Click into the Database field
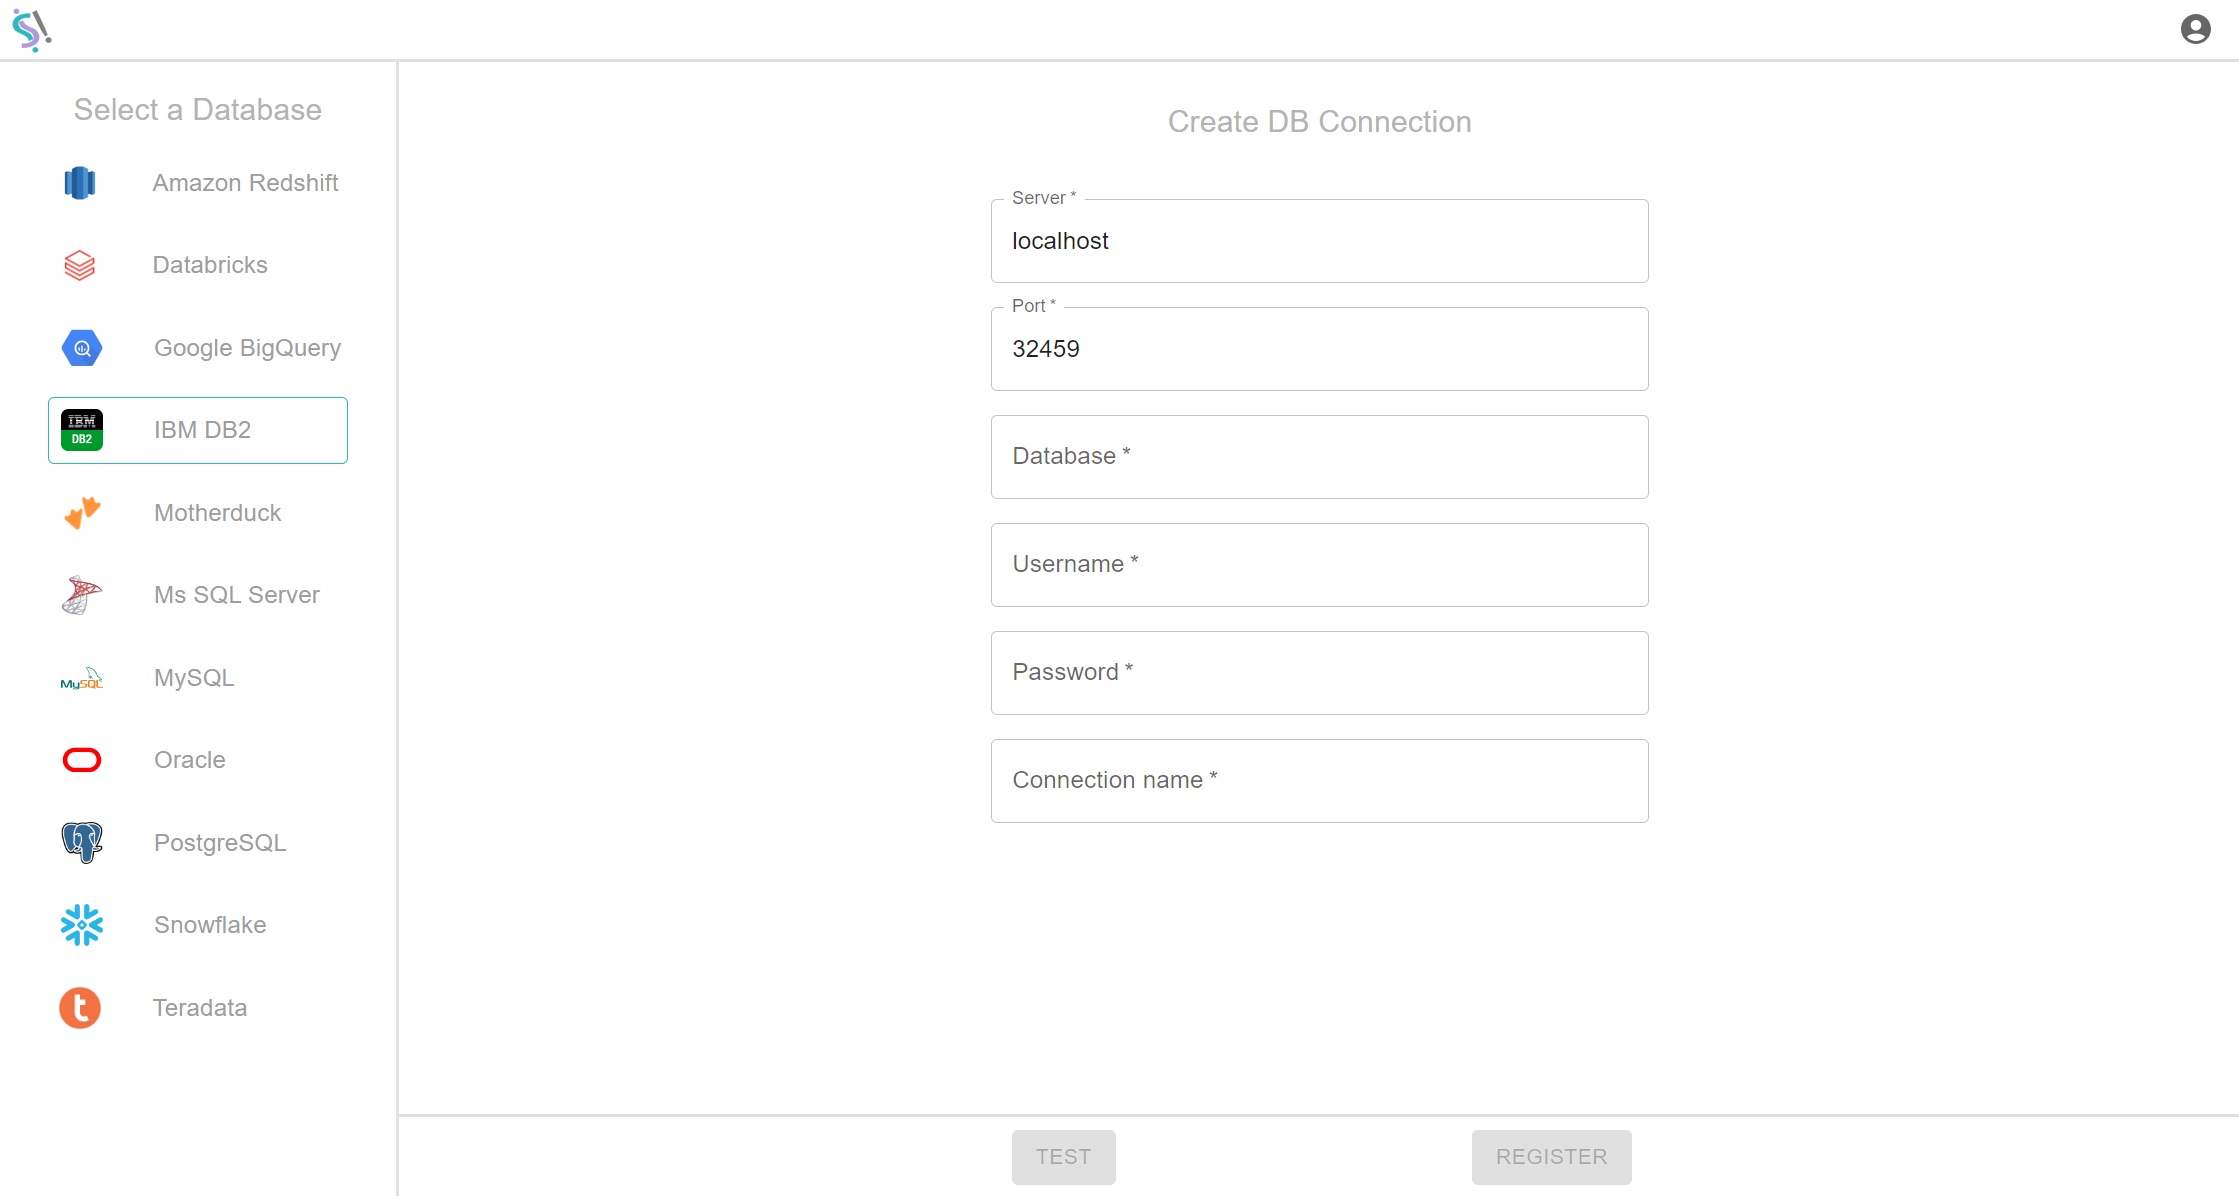This screenshot has height=1196, width=2239. coord(1319,457)
